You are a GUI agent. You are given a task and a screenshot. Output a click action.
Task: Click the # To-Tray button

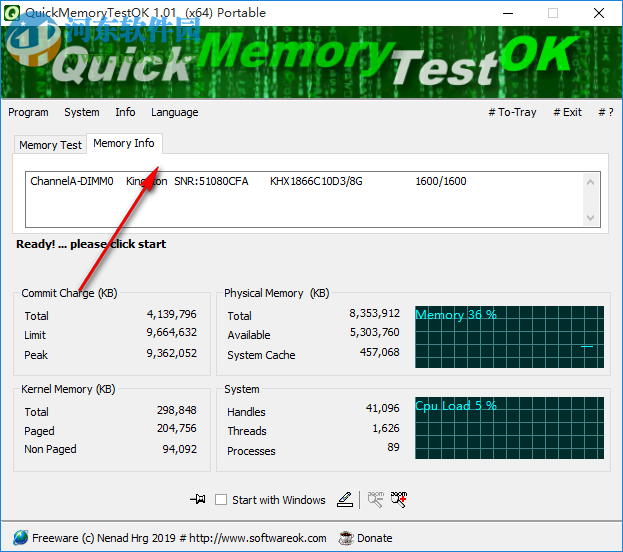[512, 112]
